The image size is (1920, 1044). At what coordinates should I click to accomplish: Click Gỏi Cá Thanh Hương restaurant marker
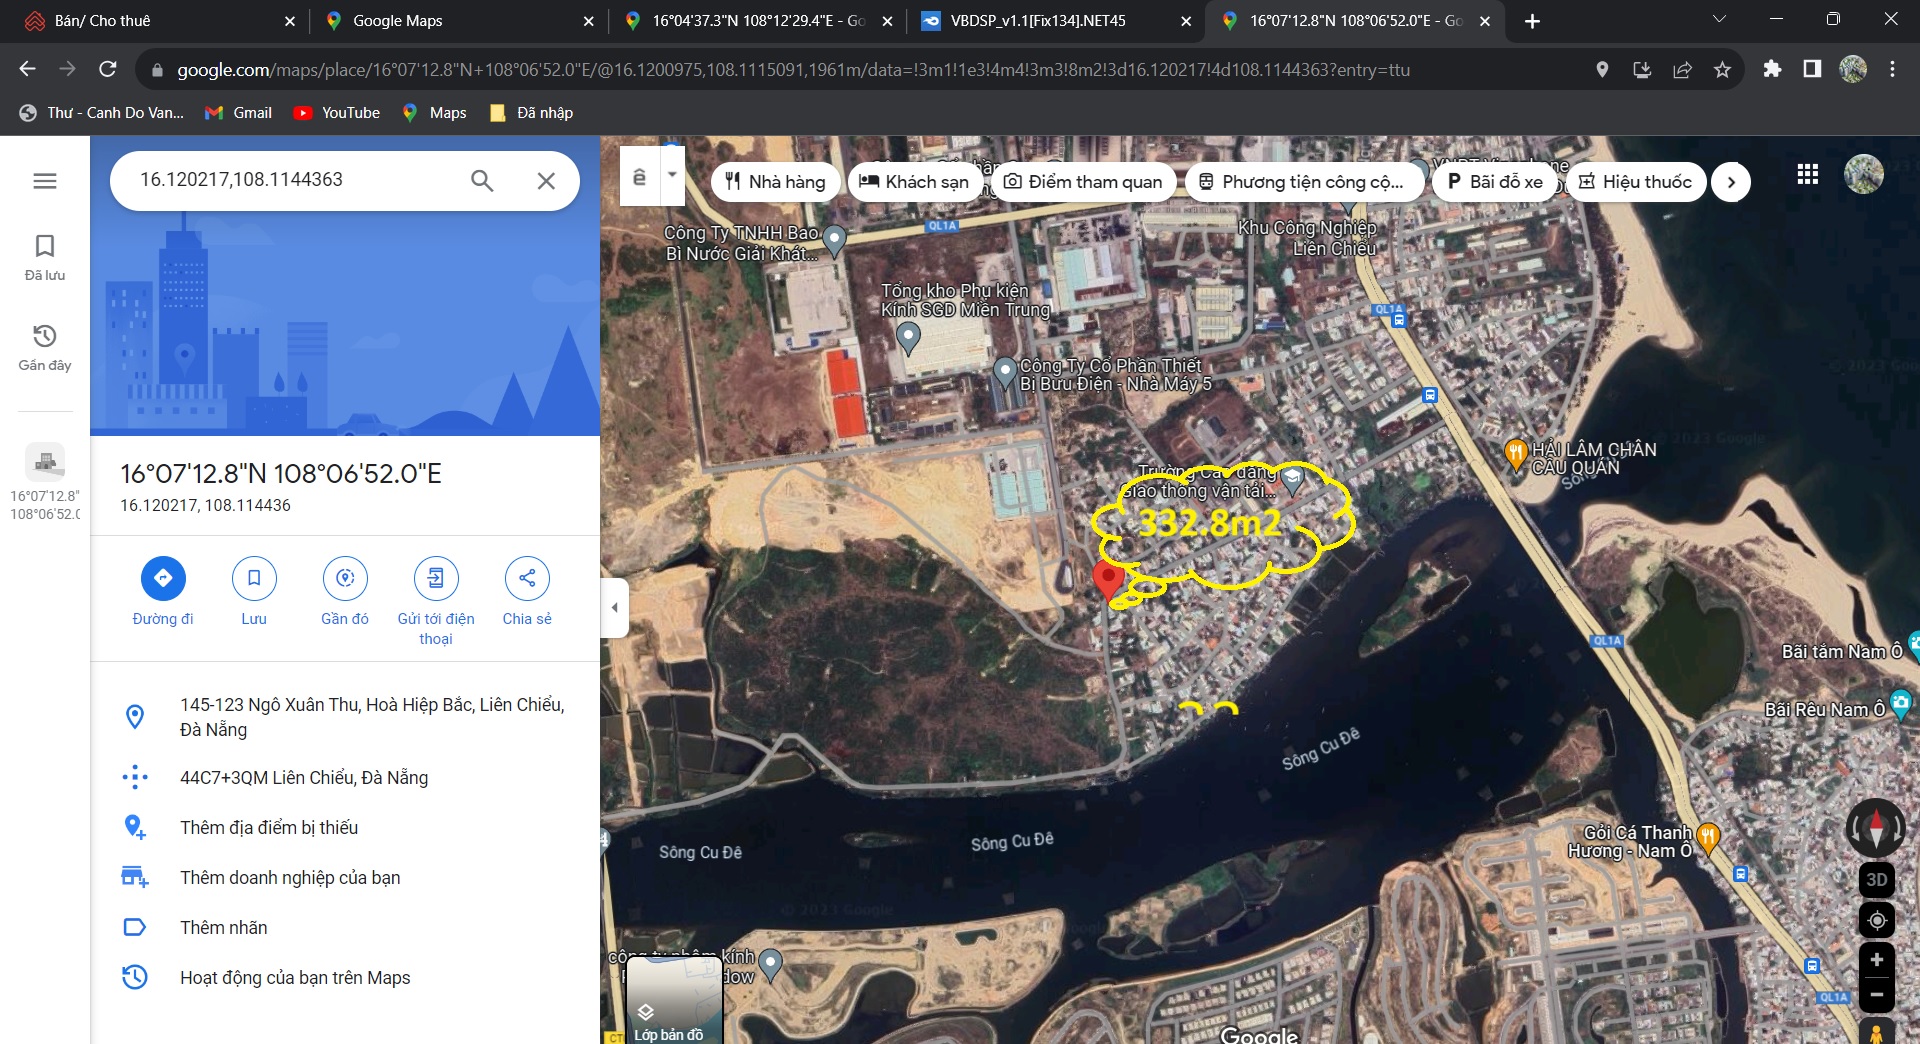tap(1708, 838)
